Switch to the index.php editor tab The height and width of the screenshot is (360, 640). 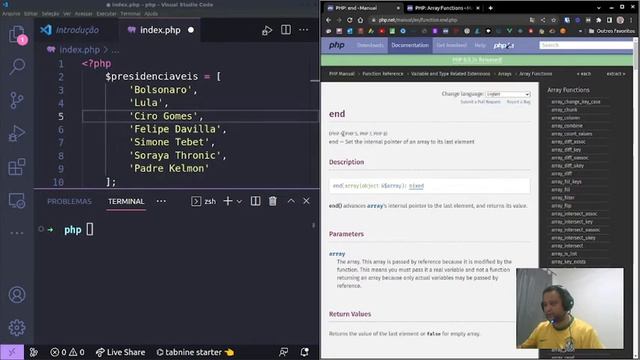160,30
